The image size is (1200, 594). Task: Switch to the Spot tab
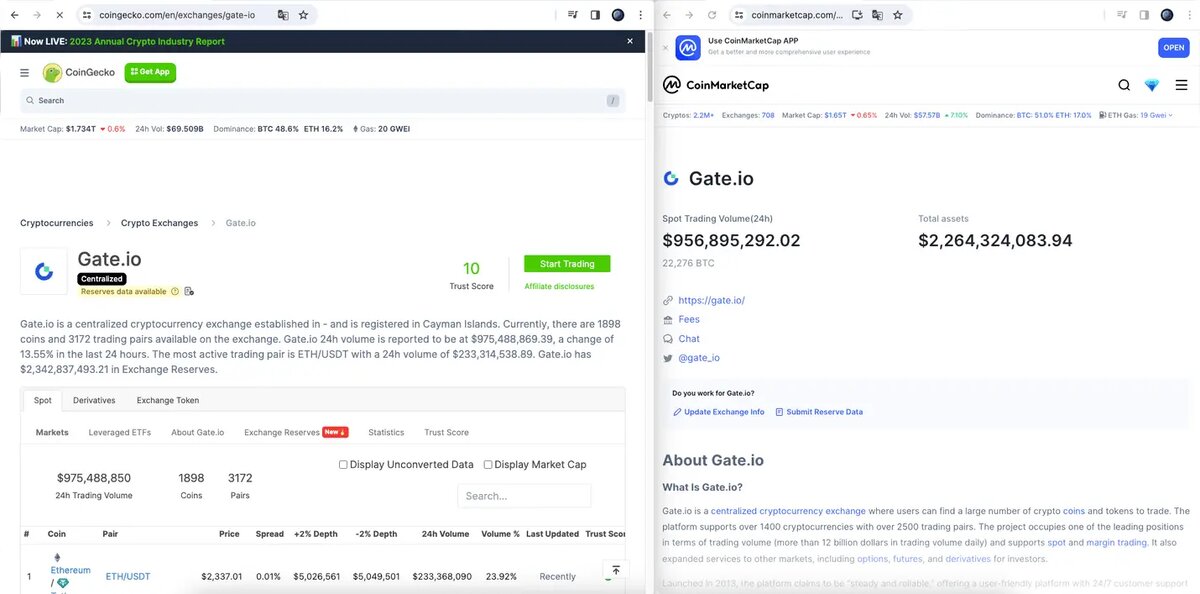tap(42, 400)
